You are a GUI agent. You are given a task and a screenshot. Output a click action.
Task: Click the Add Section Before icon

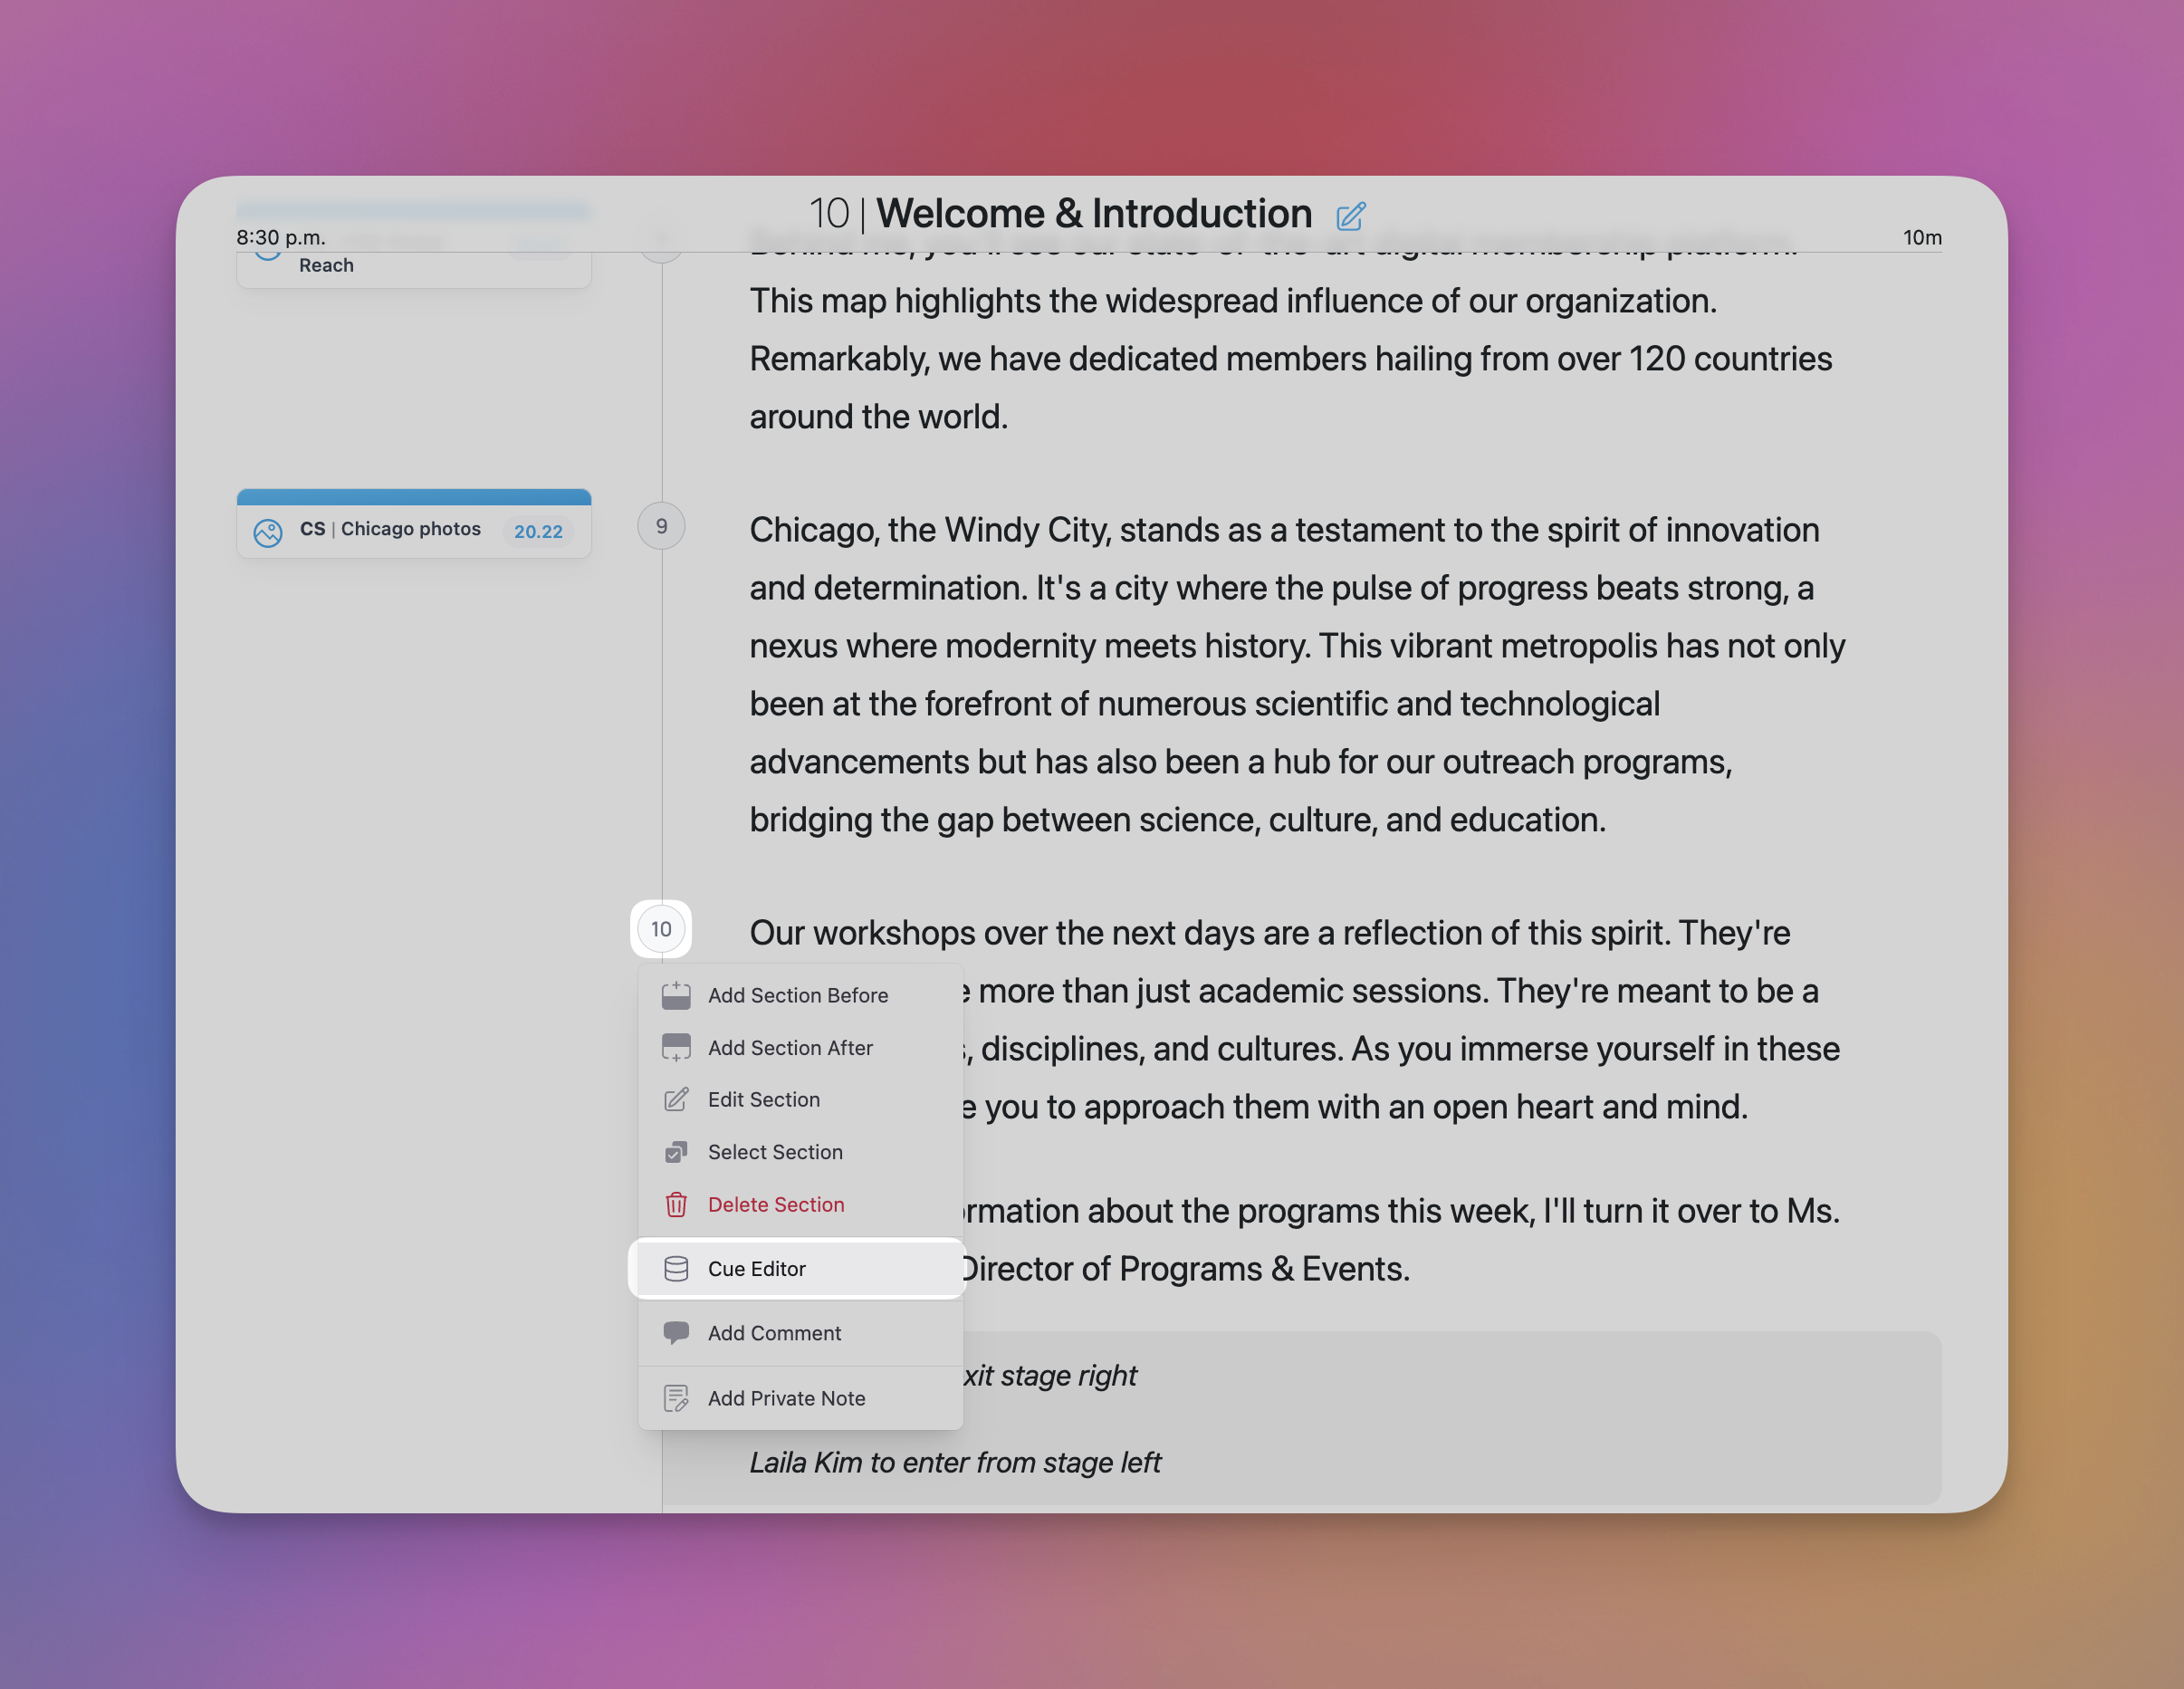pyautogui.click(x=676, y=995)
